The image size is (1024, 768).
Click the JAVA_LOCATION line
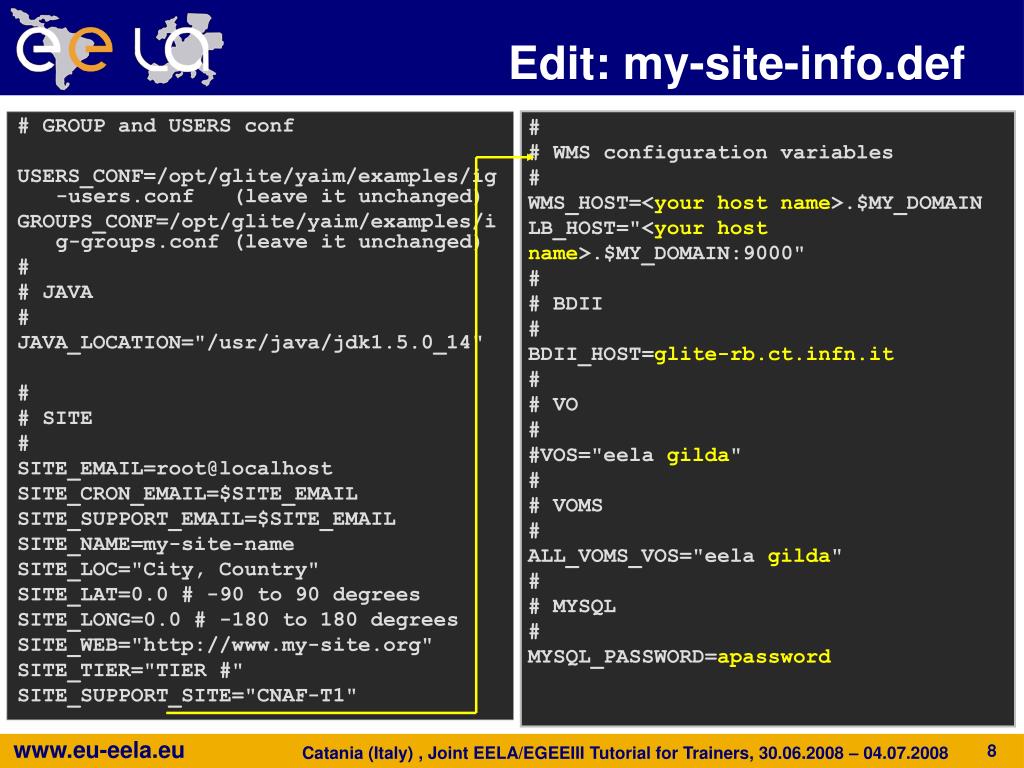pyautogui.click(x=249, y=342)
